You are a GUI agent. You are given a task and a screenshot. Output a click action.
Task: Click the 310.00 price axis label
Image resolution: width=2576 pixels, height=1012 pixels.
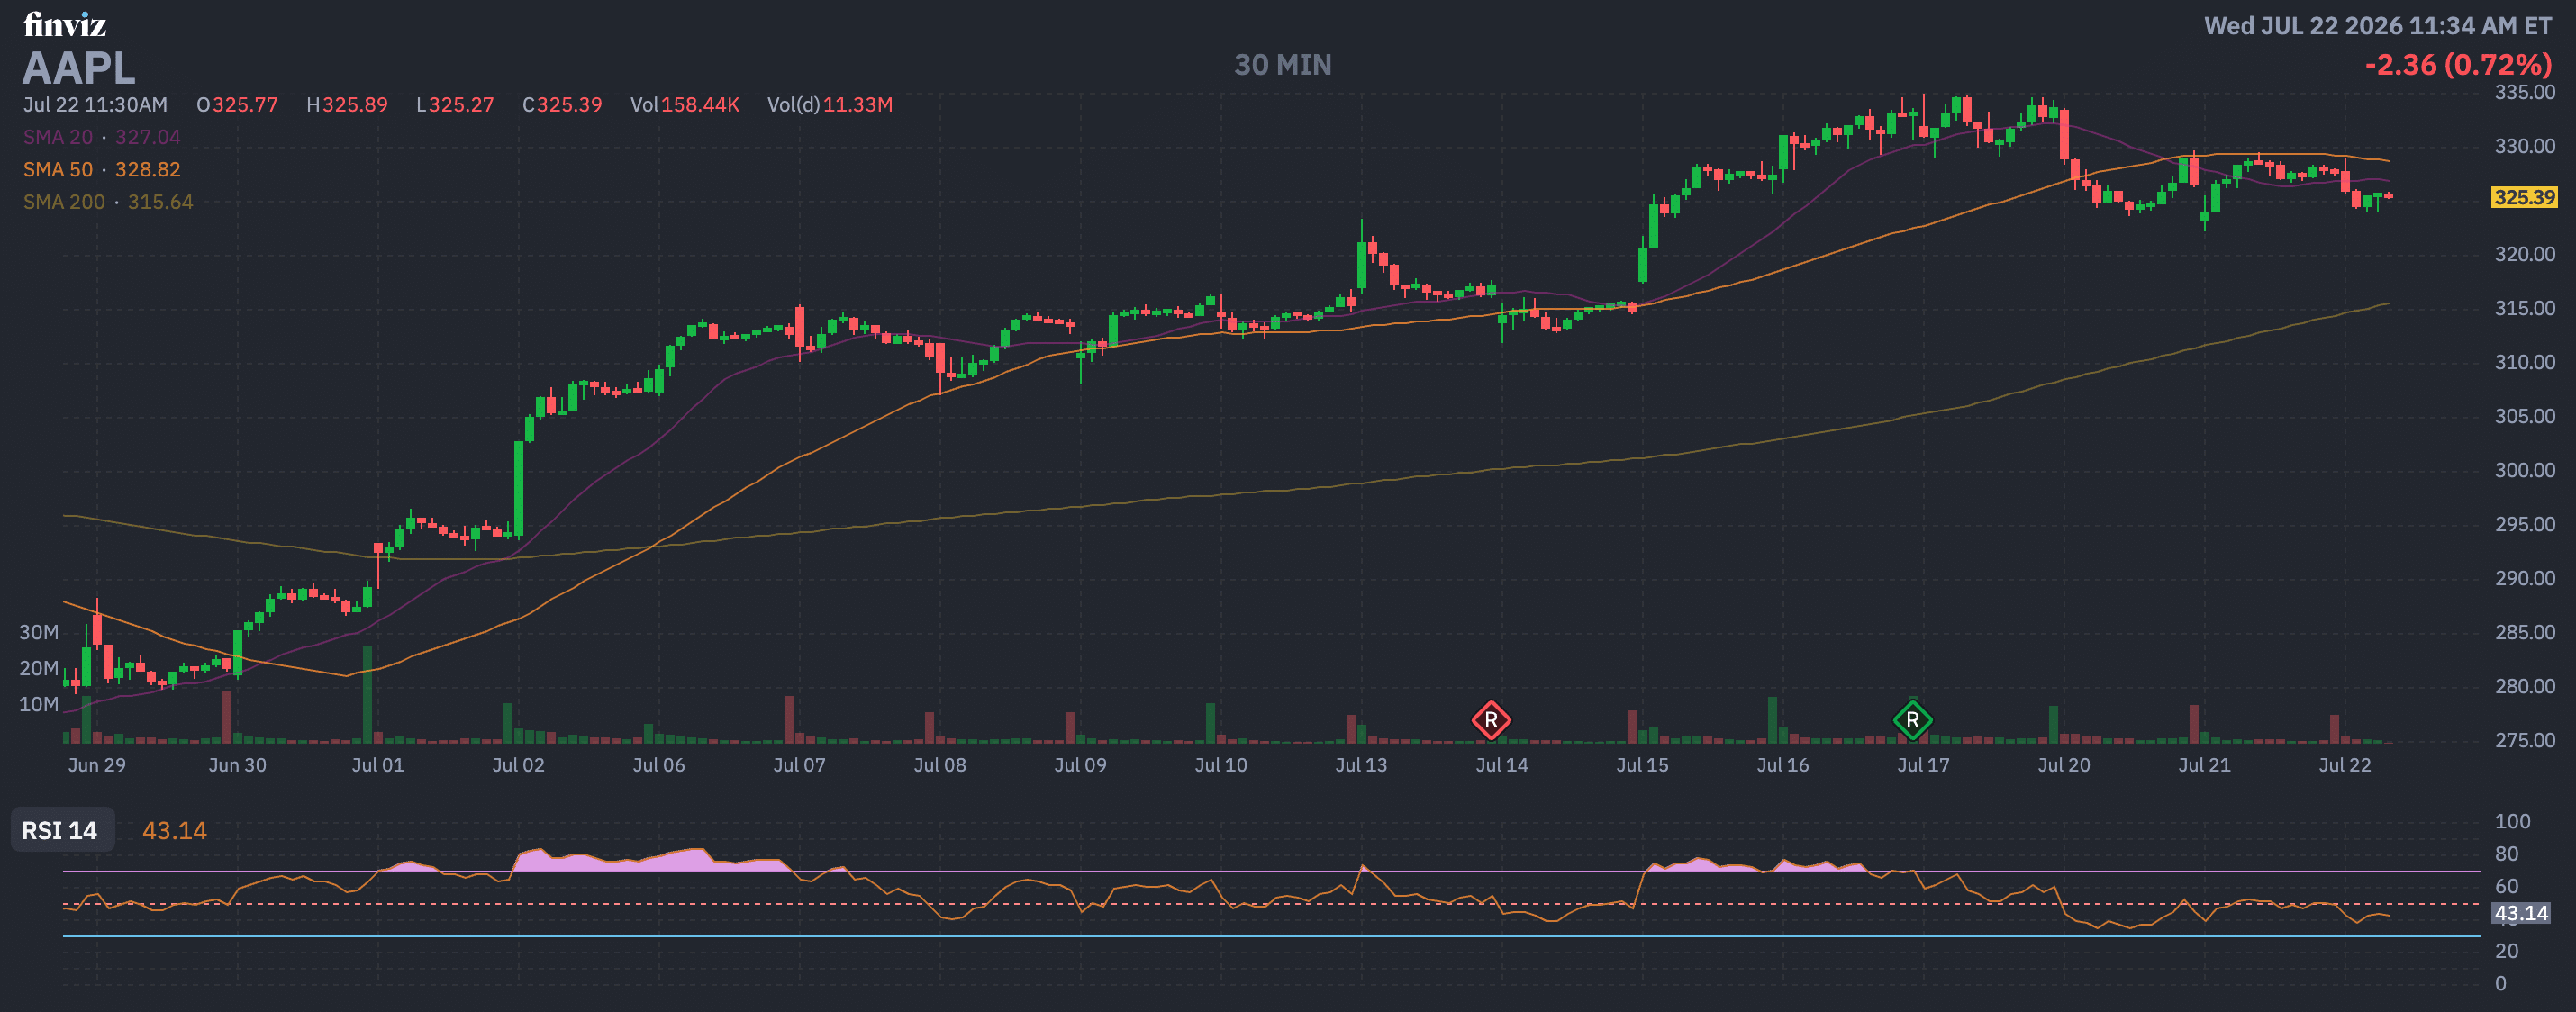[x=2524, y=362]
